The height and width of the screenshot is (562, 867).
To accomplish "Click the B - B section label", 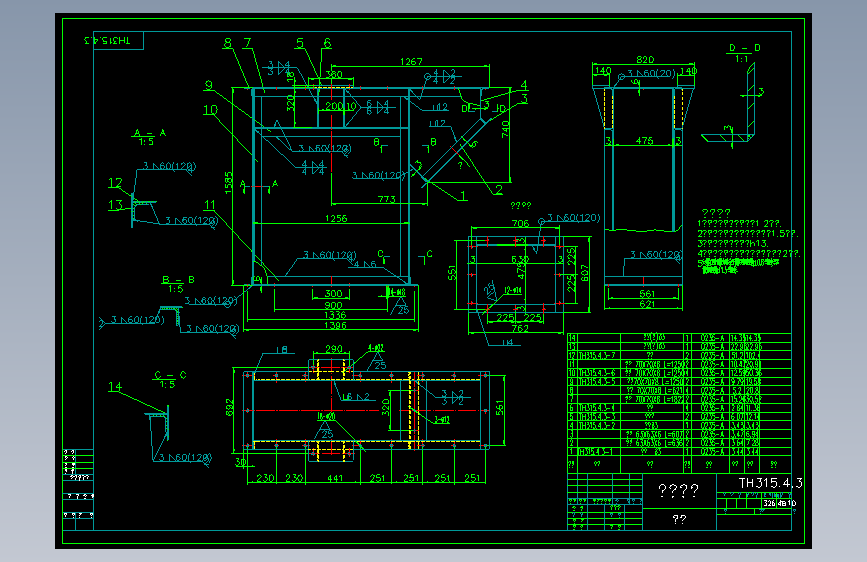I will [x=178, y=280].
